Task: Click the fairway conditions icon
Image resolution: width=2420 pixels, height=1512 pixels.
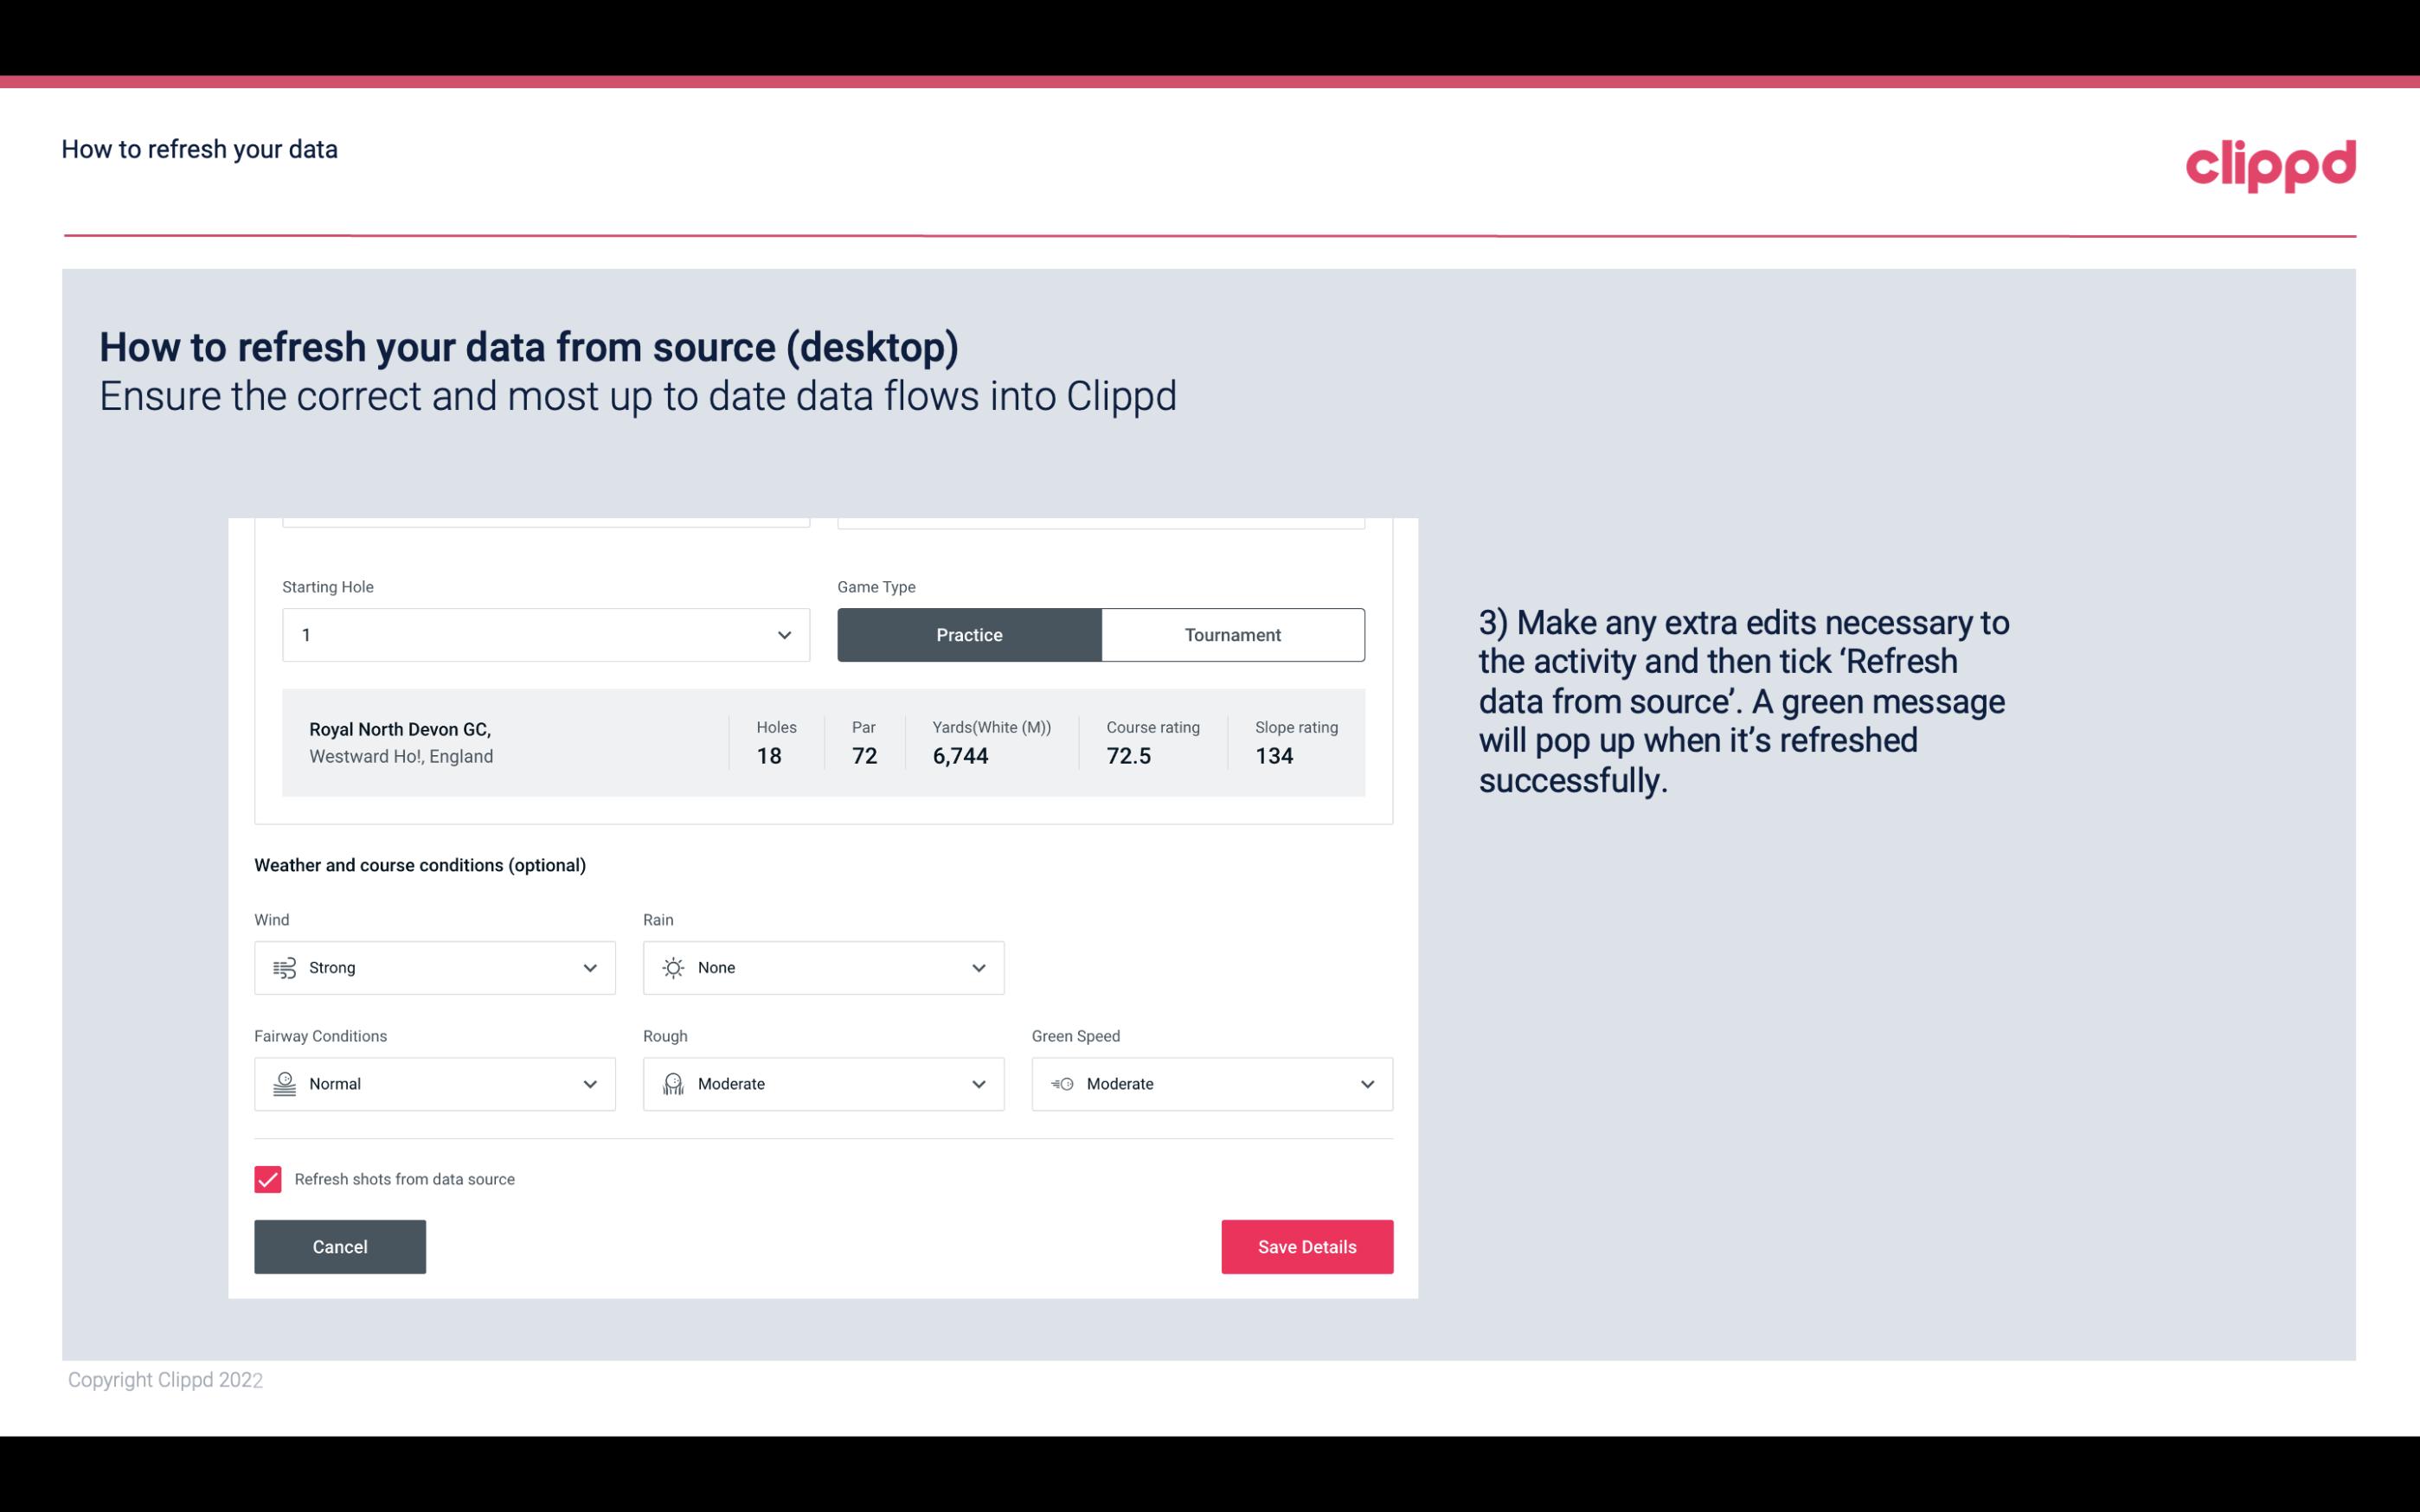Action: 284,1084
